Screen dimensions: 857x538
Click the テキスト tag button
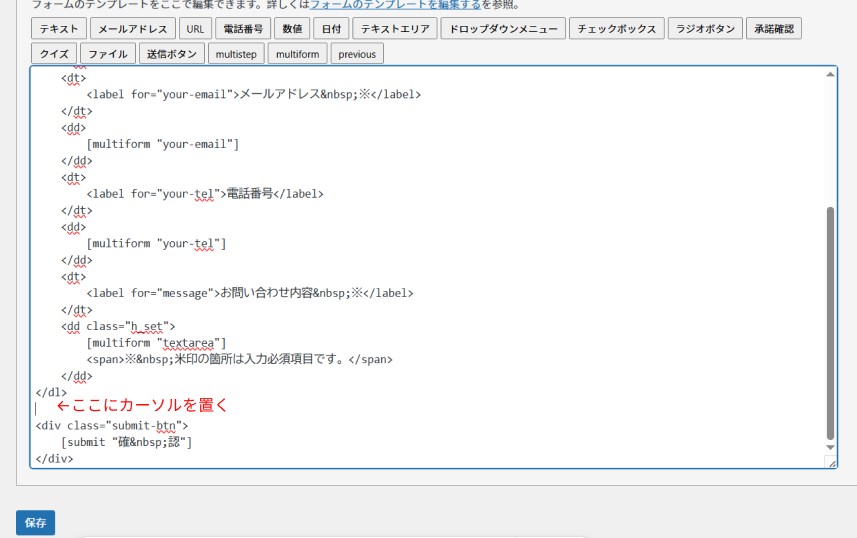(x=58, y=29)
